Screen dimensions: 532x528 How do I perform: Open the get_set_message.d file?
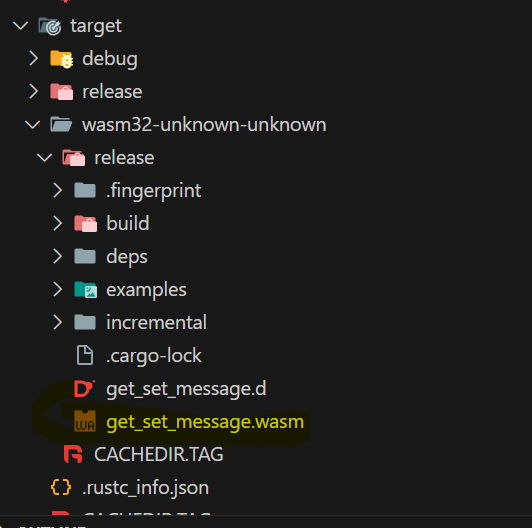tap(186, 389)
